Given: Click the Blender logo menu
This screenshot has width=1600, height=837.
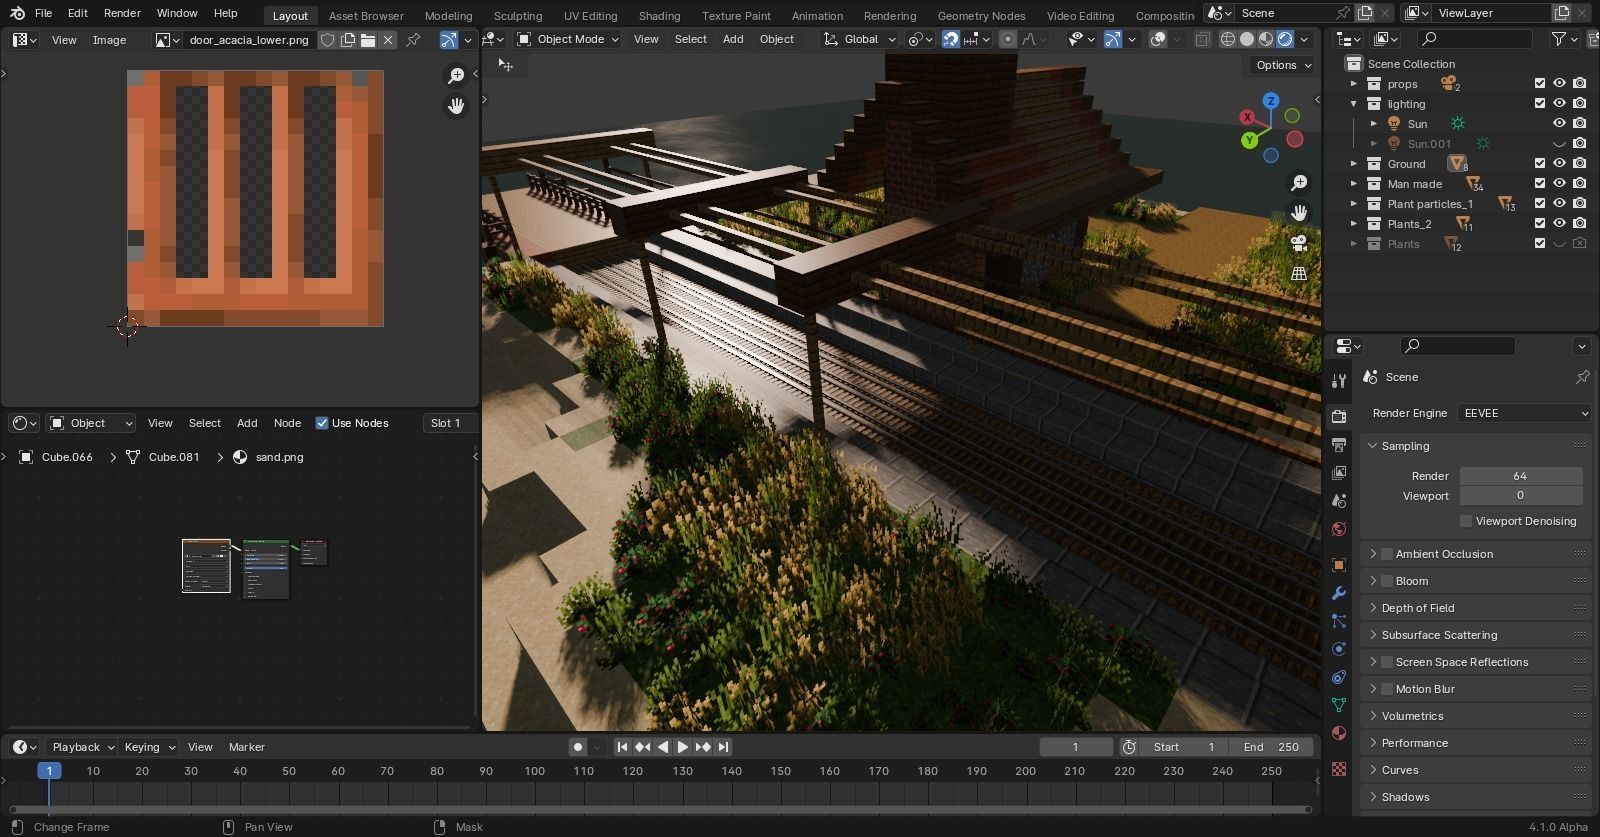Looking at the screenshot, I should click(17, 13).
